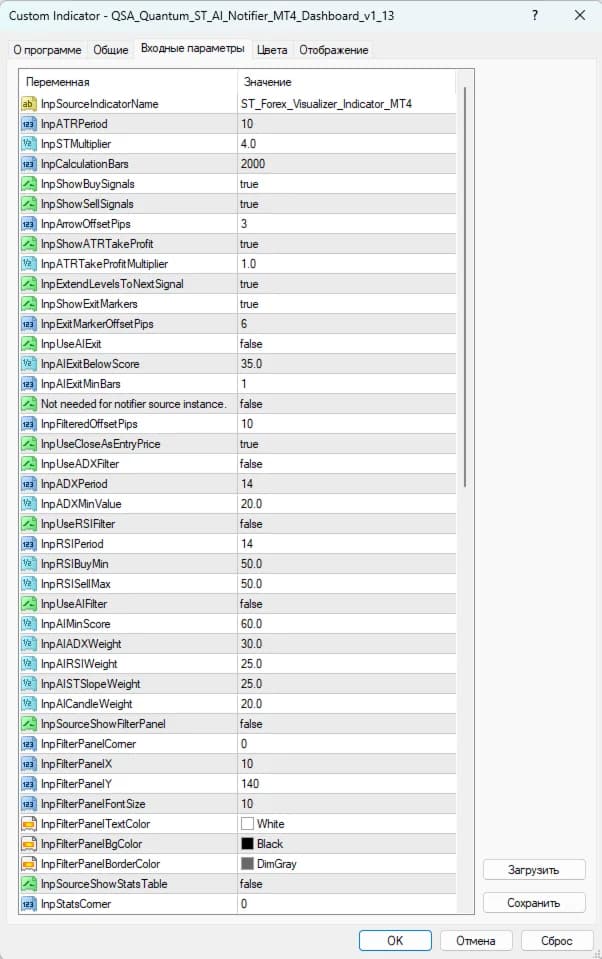This screenshot has width=602, height=959.
Task: Click the bool icon beside InpUseADXFilter
Action: (x=28, y=464)
